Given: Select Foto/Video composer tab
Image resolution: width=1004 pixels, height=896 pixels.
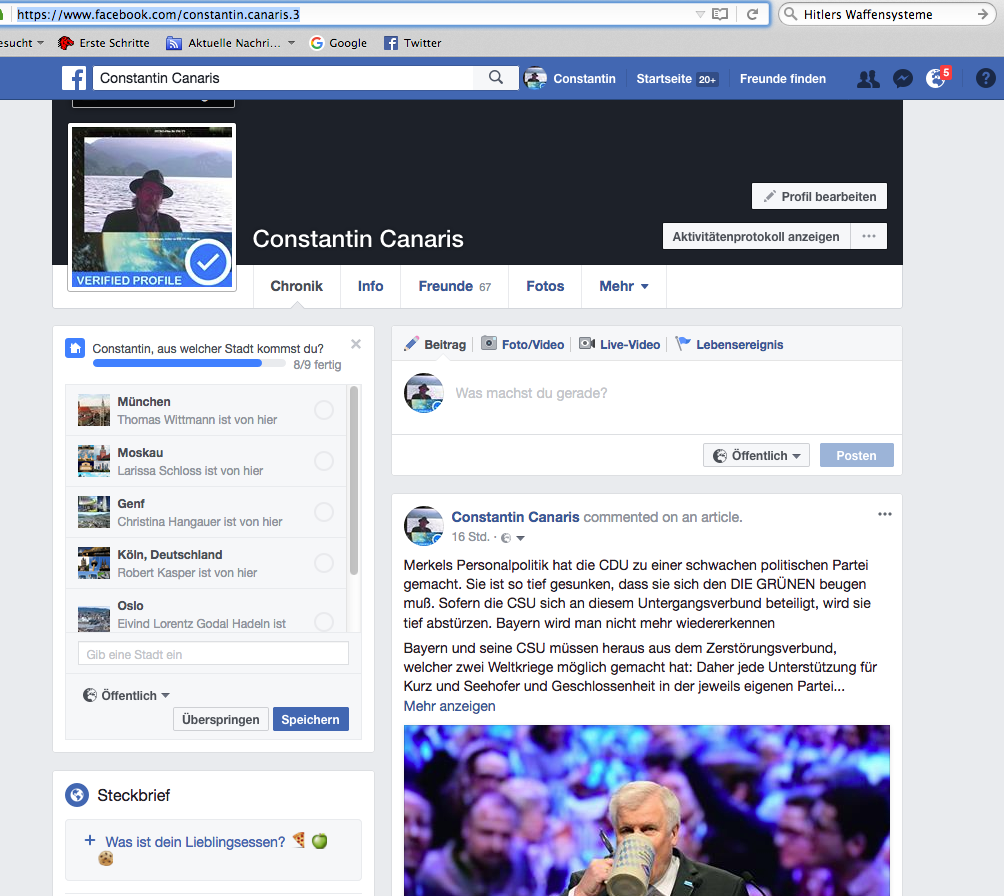Looking at the screenshot, I should 523,345.
